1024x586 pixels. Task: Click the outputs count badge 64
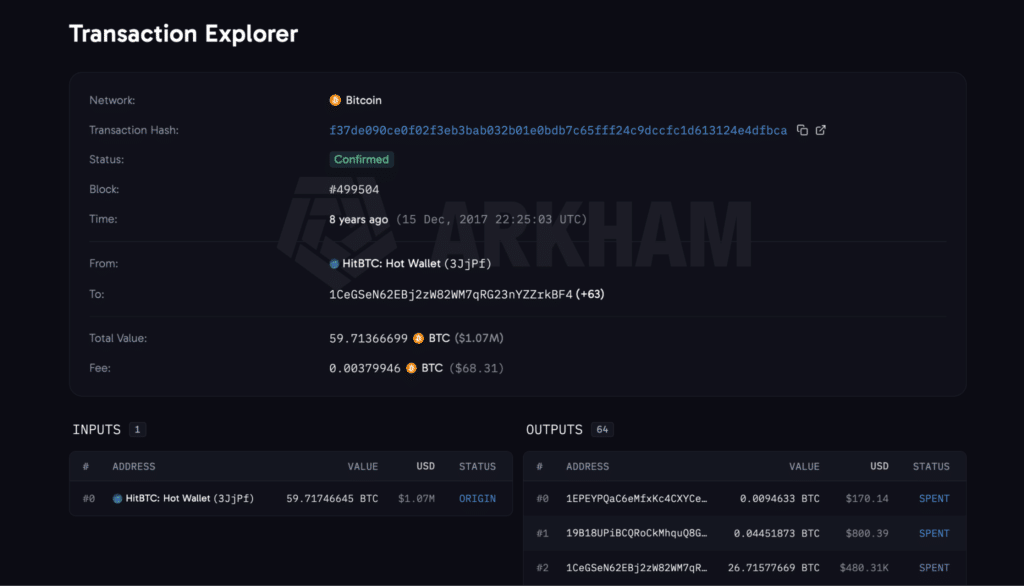pyautogui.click(x=602, y=429)
